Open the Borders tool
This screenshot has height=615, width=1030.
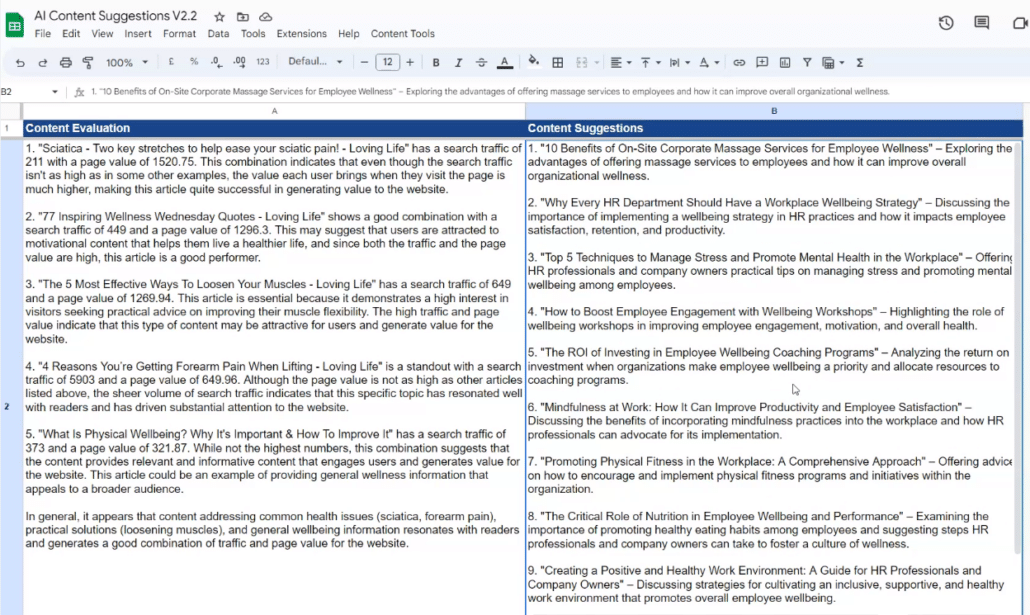558,62
